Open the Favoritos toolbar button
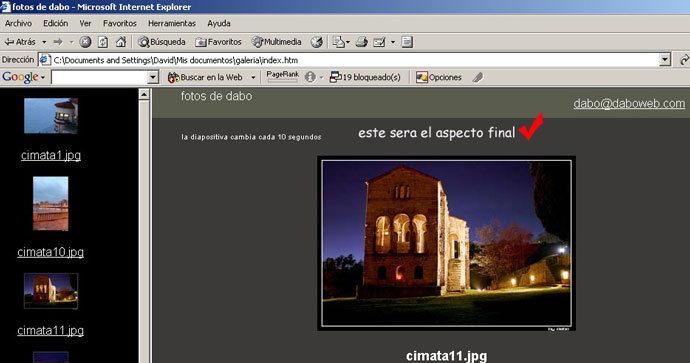 (x=219, y=42)
